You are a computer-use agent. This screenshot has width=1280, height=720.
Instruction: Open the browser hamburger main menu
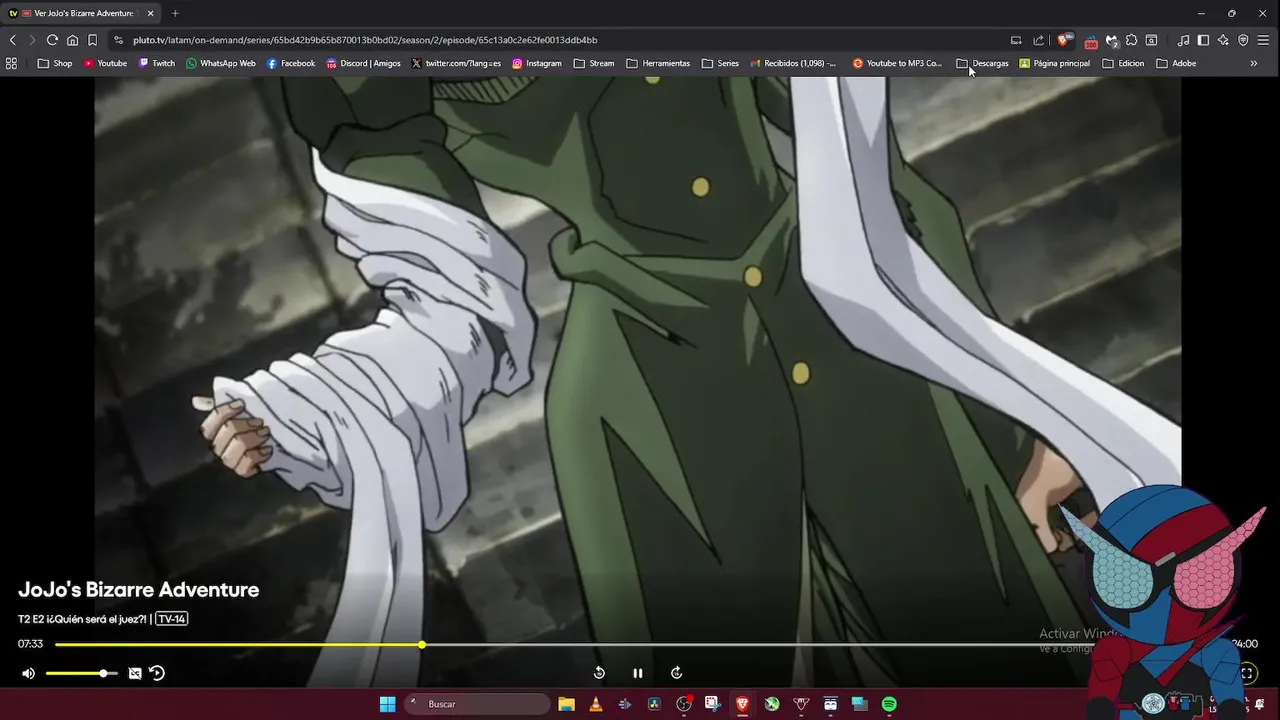click(1264, 40)
